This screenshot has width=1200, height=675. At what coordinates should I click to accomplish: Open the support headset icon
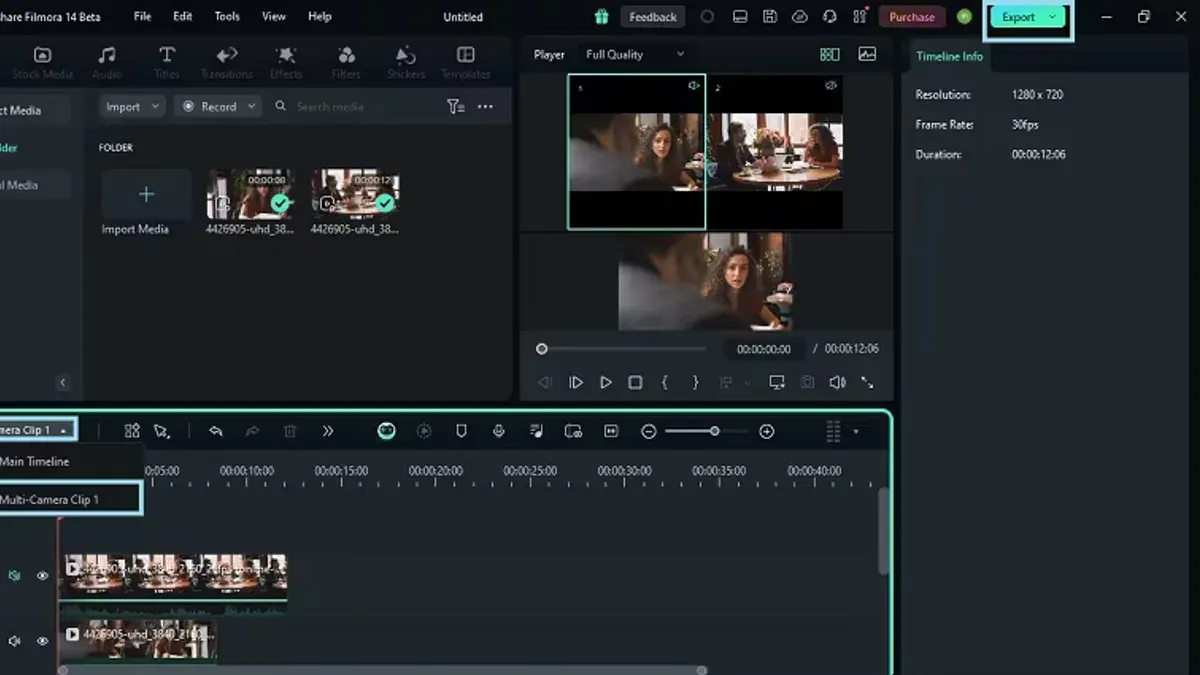coord(829,17)
